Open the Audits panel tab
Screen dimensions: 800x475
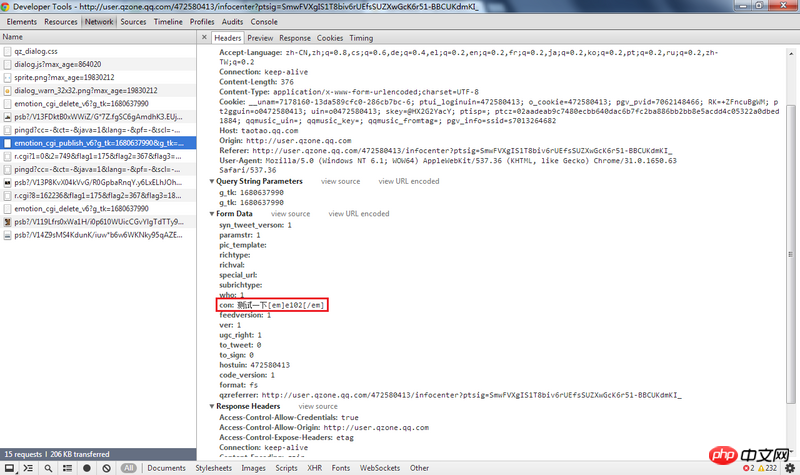click(x=232, y=21)
